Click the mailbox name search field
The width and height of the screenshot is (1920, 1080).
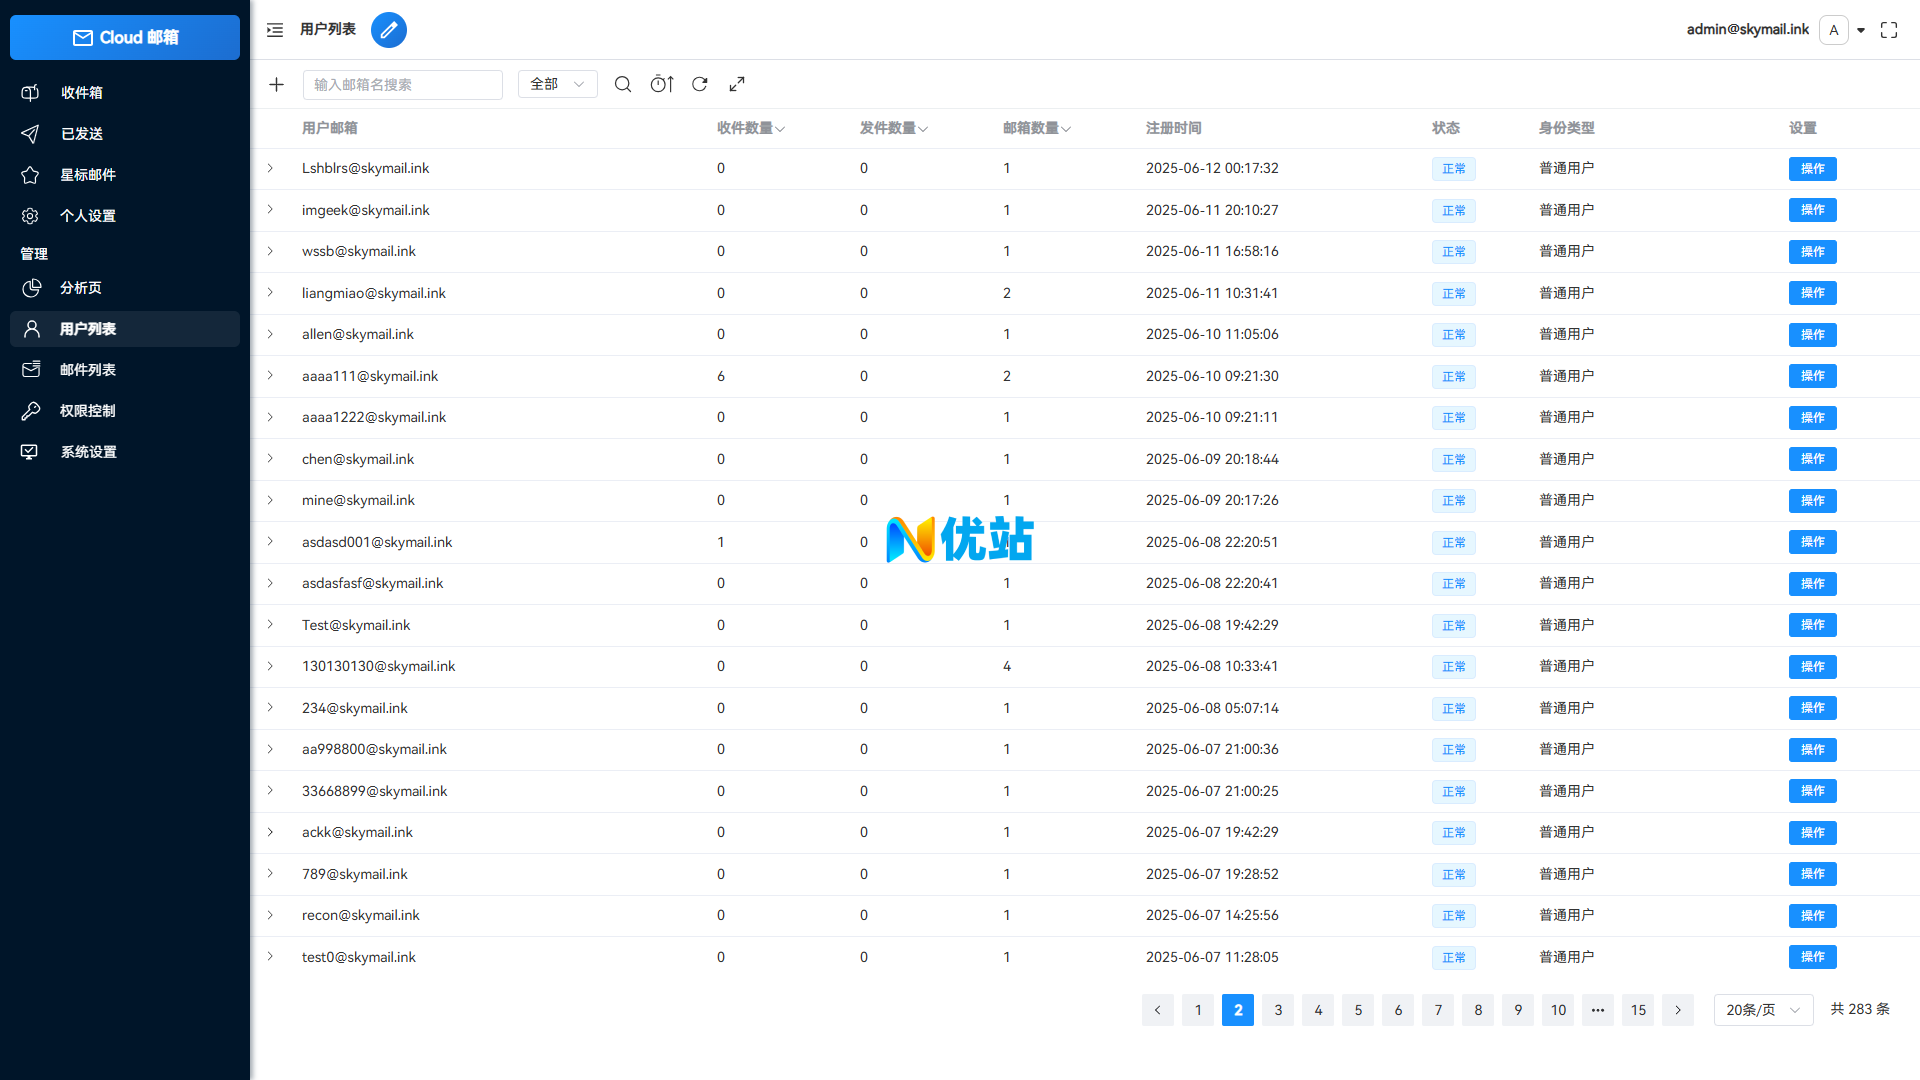(402, 85)
